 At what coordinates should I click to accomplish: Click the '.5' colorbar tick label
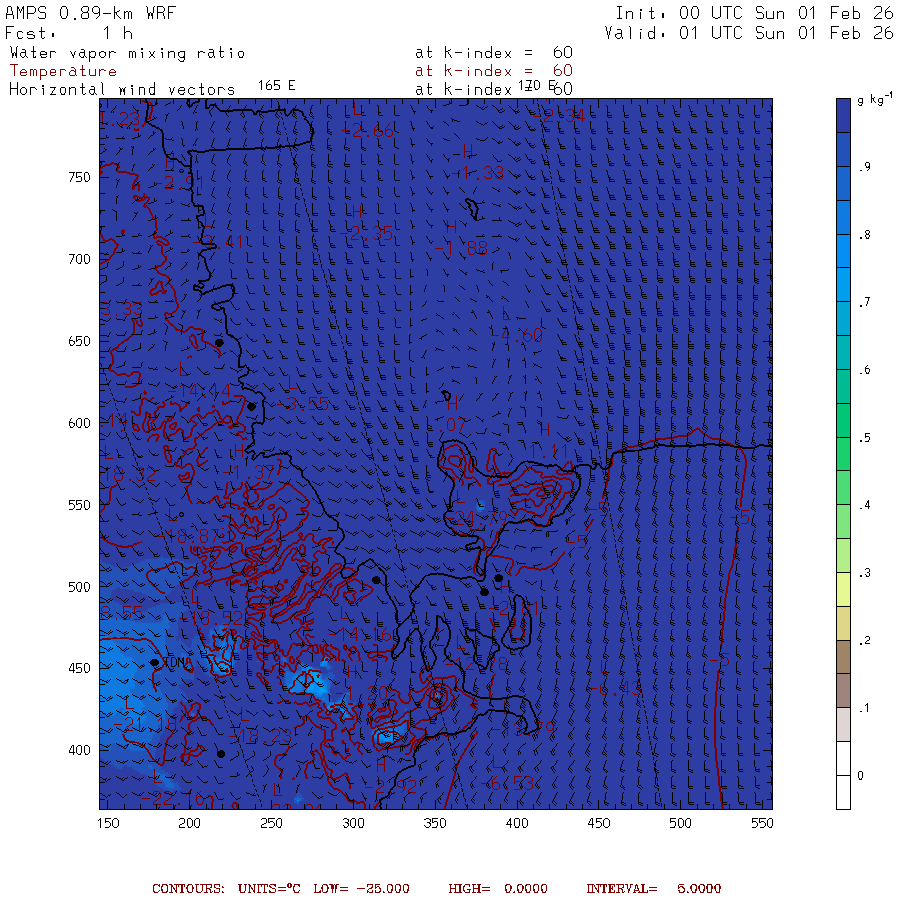tap(865, 438)
